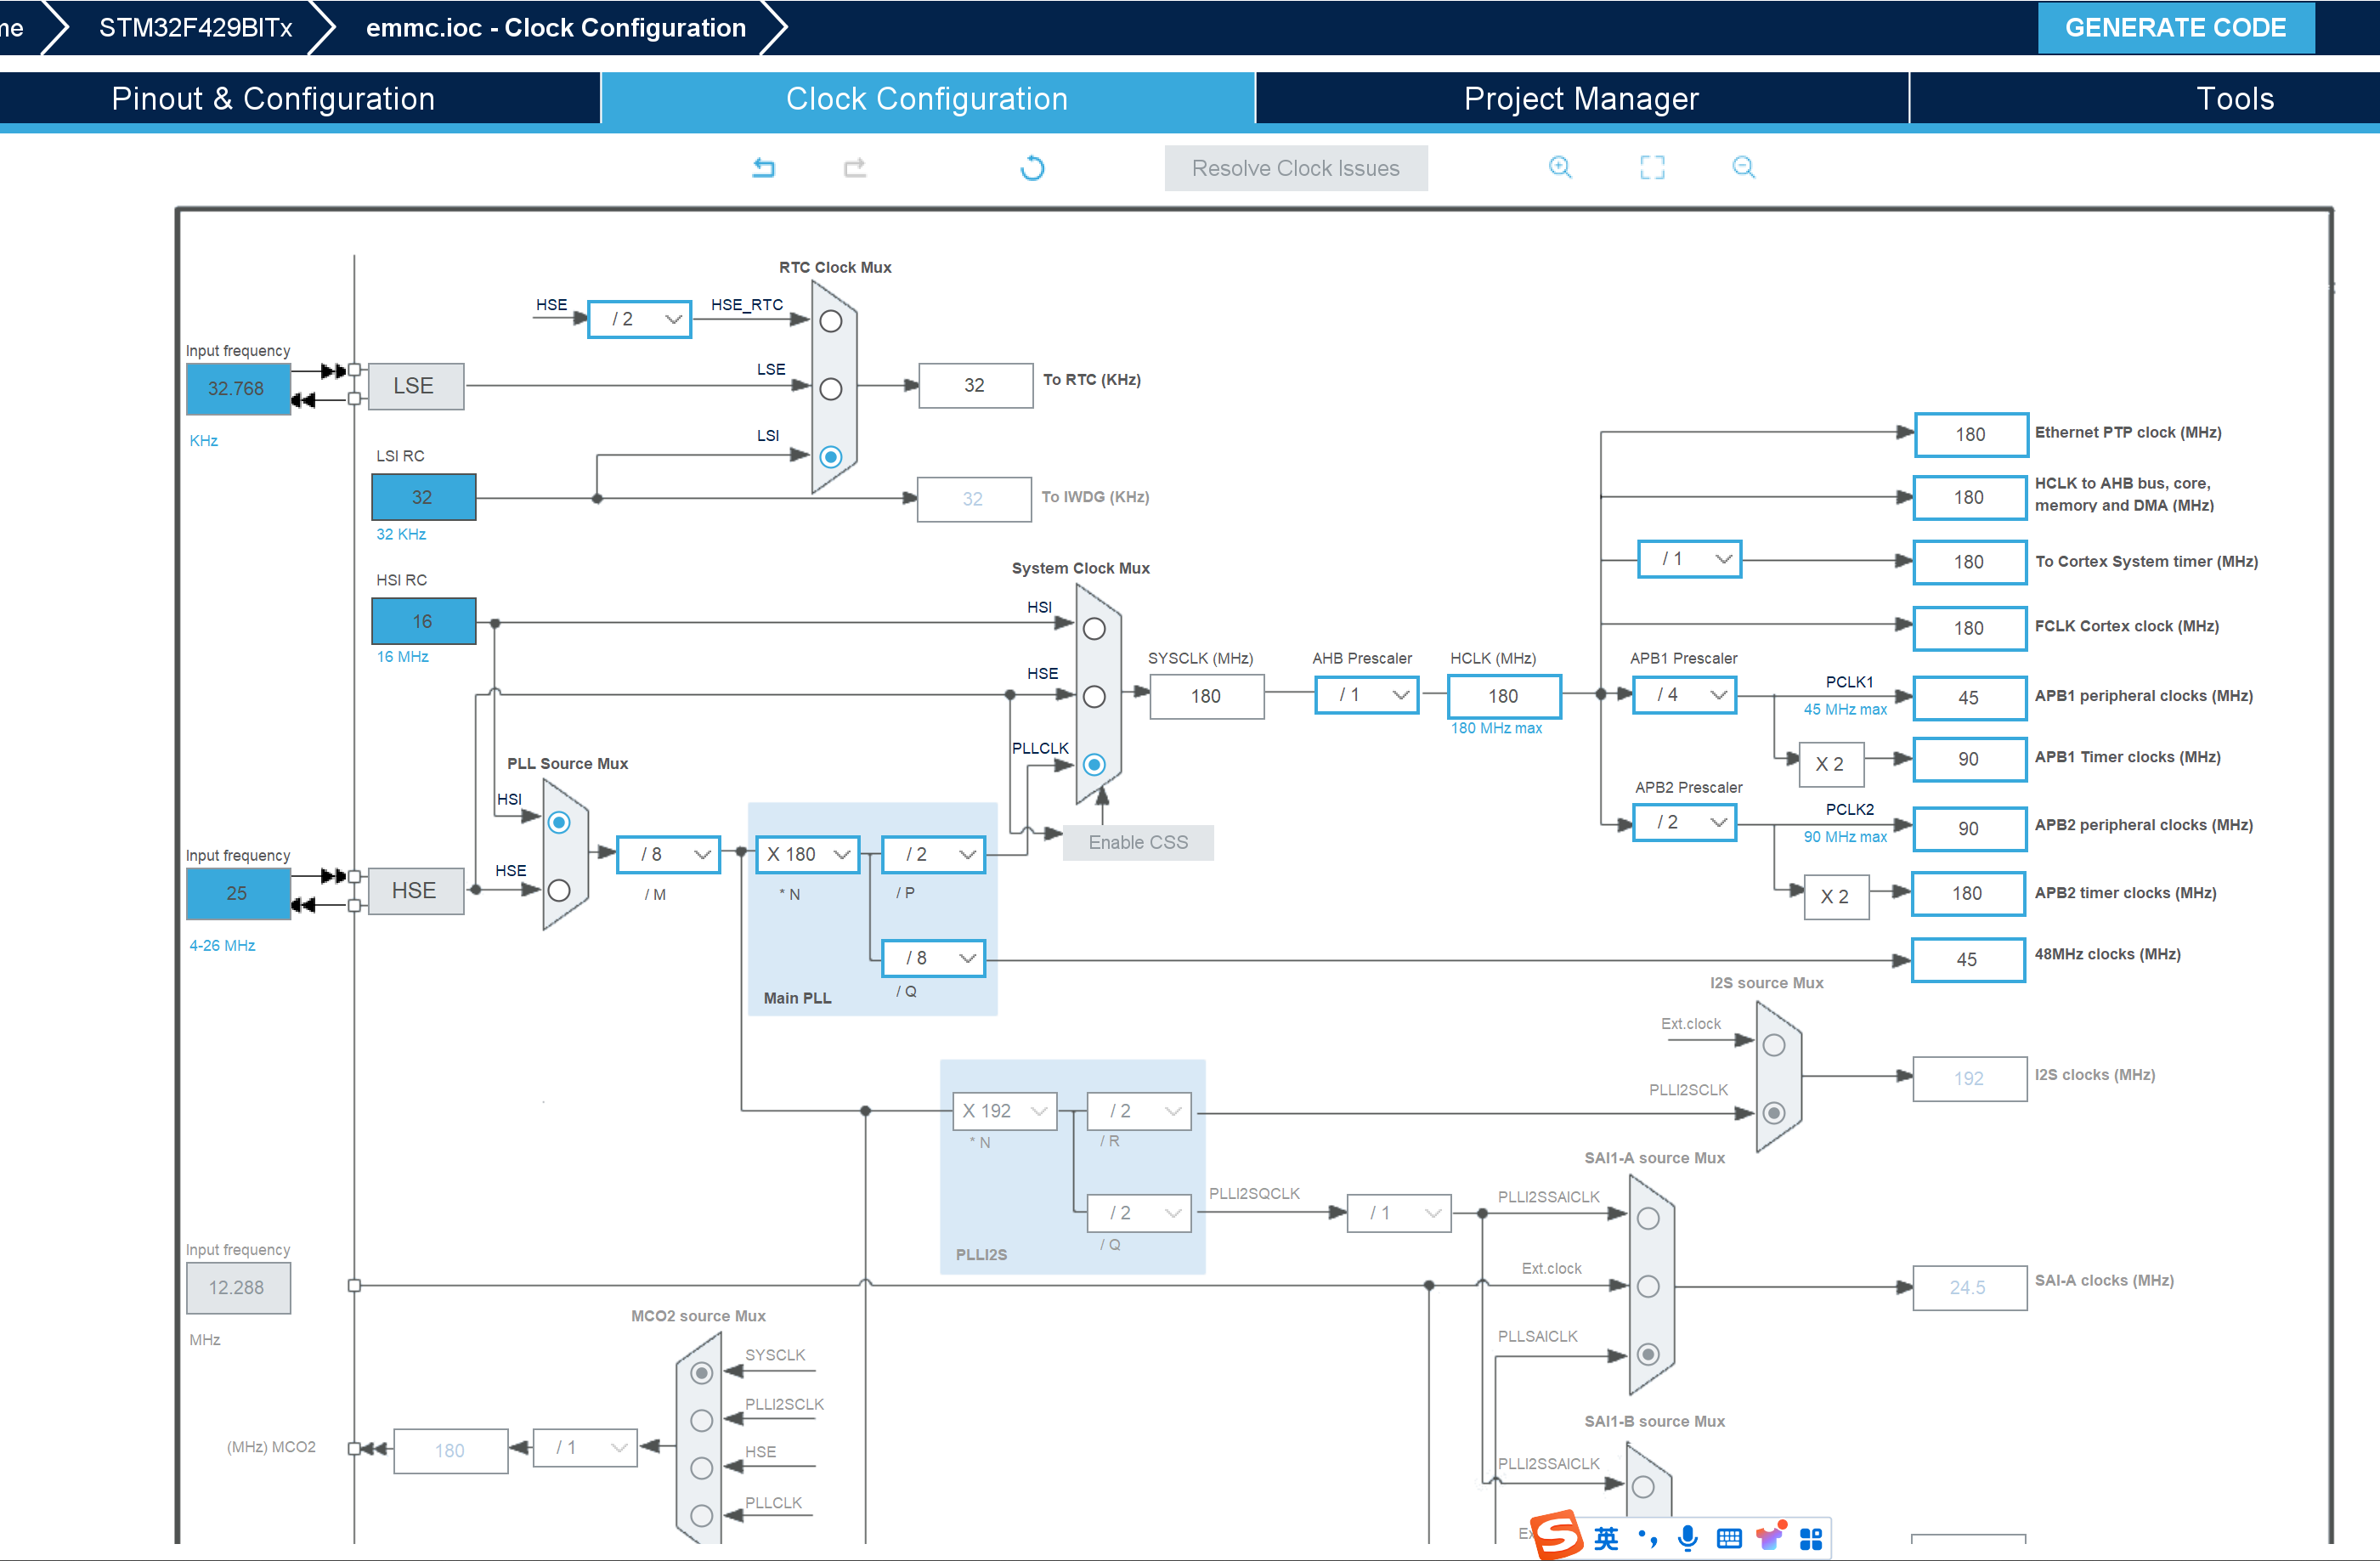This screenshot has width=2380, height=1561.
Task: Zoom in on clock diagram
Action: 1560,167
